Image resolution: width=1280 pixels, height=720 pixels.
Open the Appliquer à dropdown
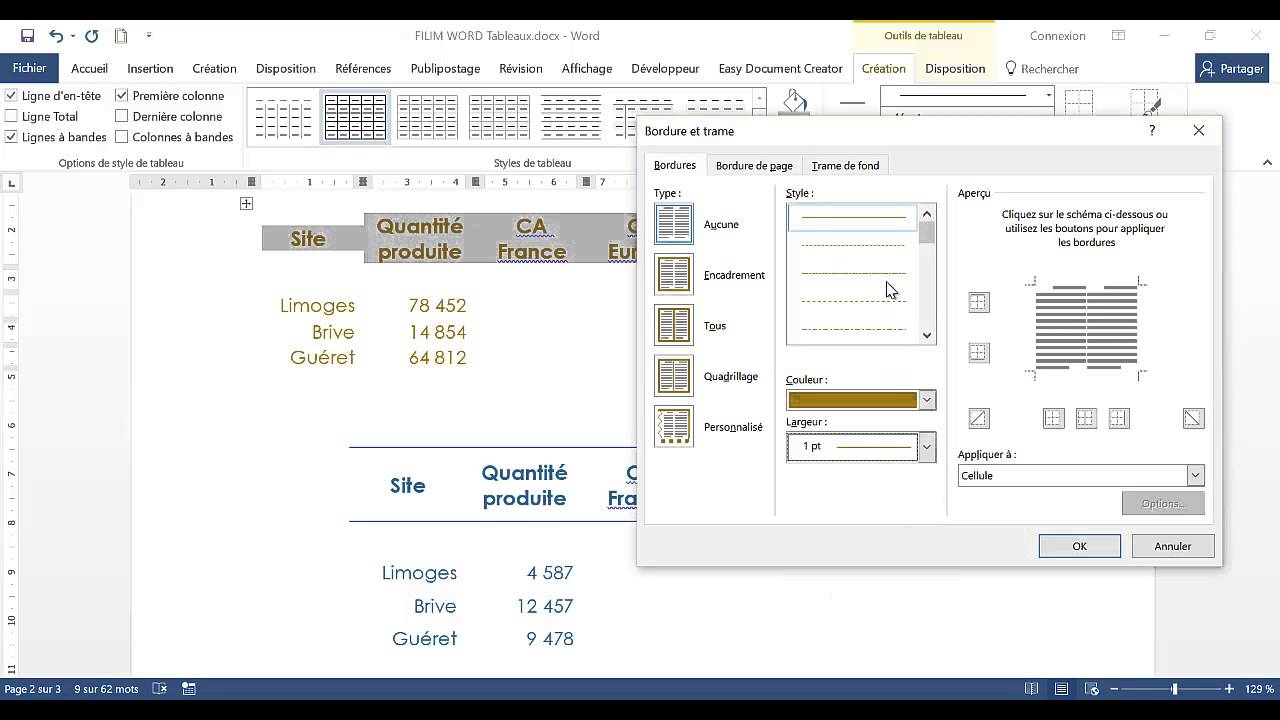coord(1194,476)
